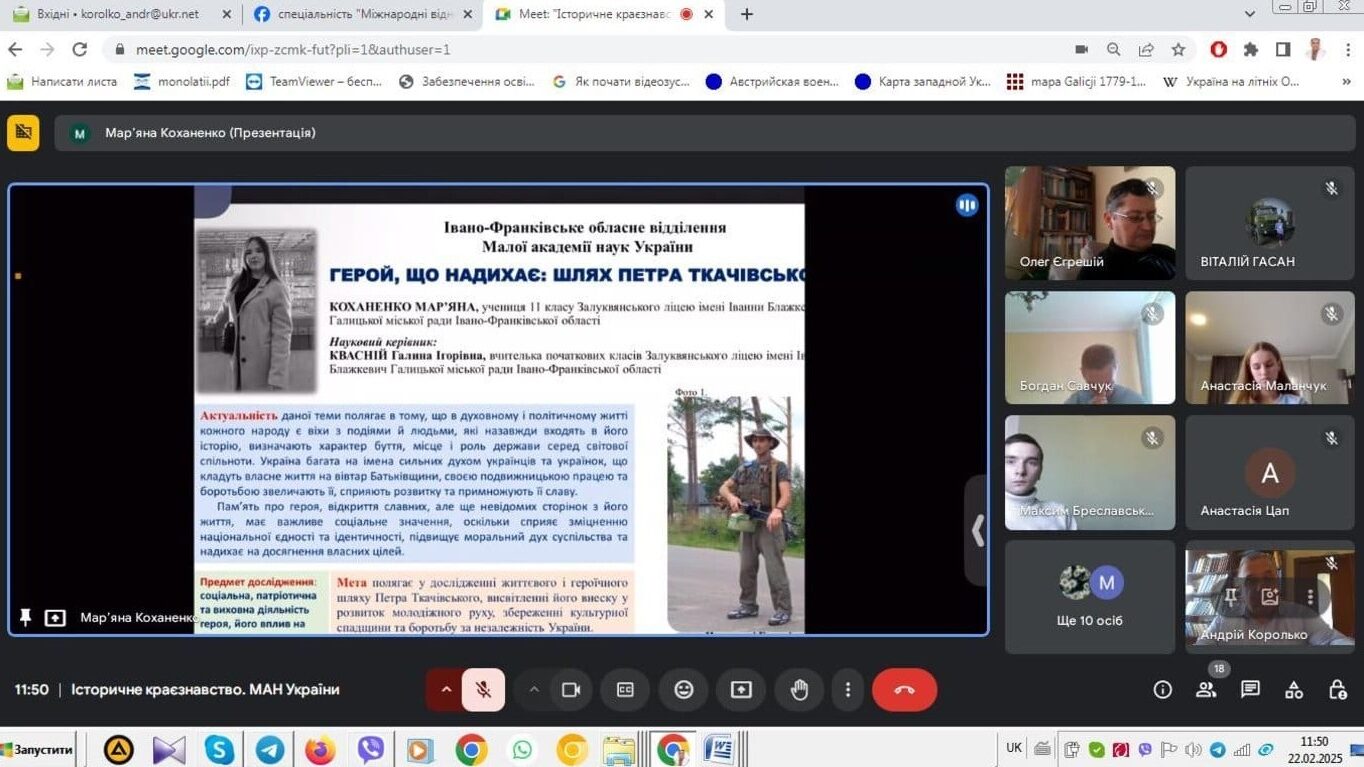
Task: Open meeting details info icon
Action: 1162,690
